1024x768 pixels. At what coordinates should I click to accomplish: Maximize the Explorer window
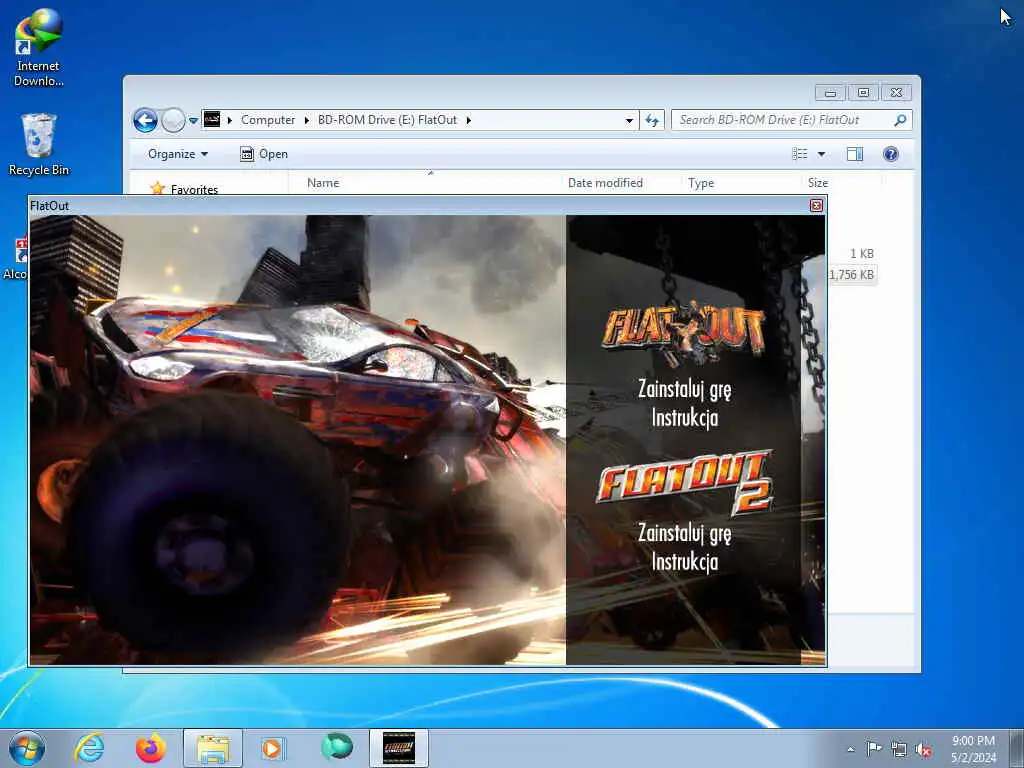coord(863,93)
